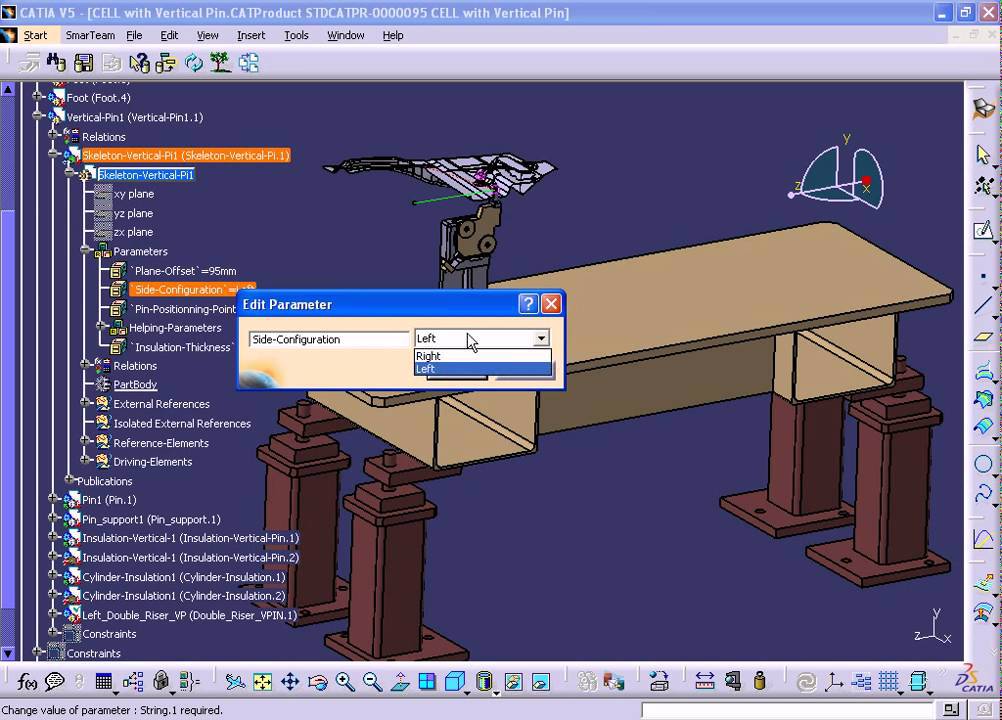Select Cylinder-Insulation1 (Cylinder-Insulation.2) item

(183, 596)
